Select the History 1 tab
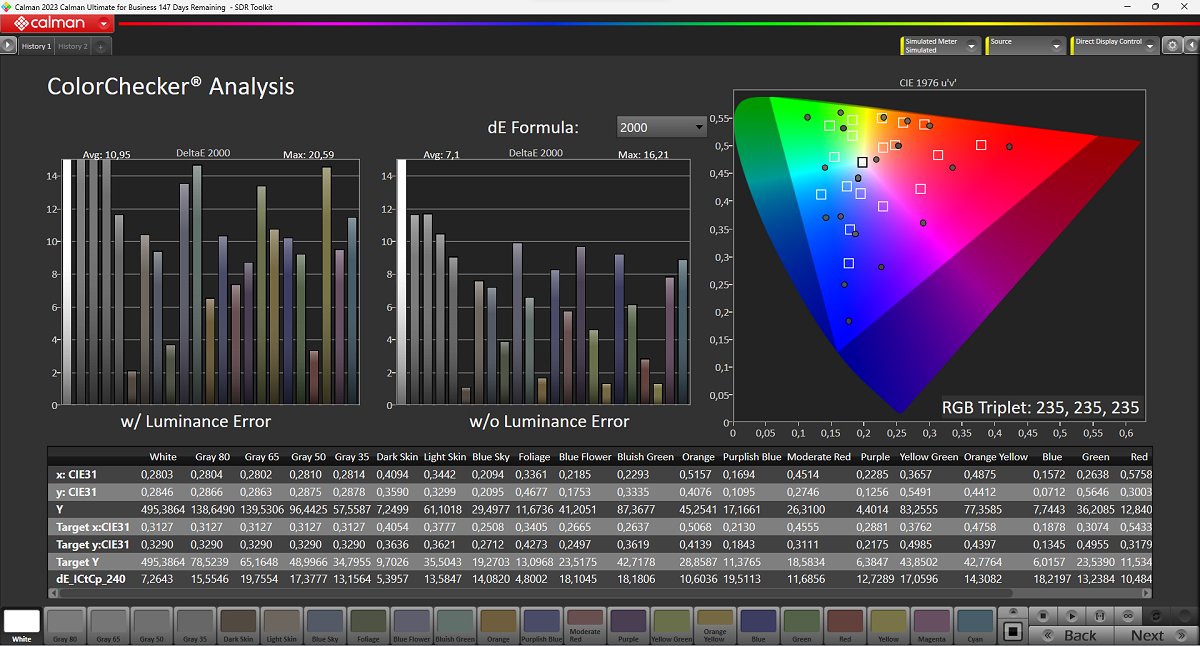Image resolution: width=1200 pixels, height=646 pixels. [36, 46]
